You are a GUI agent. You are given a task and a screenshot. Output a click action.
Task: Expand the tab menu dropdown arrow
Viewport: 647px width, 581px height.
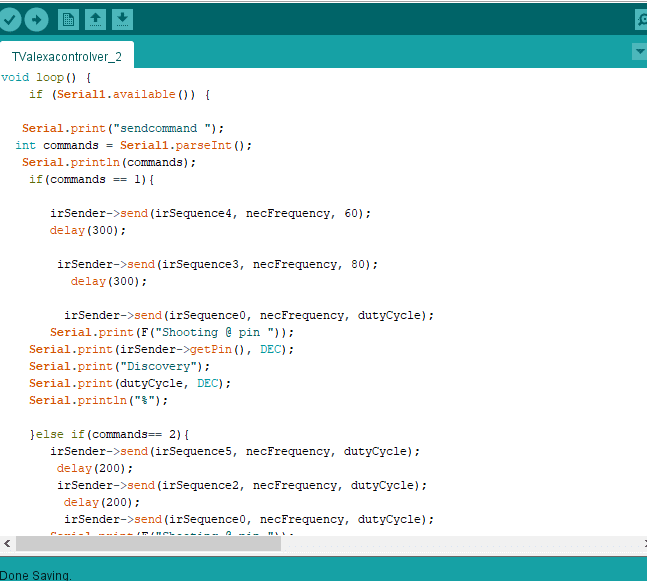[x=639, y=51]
